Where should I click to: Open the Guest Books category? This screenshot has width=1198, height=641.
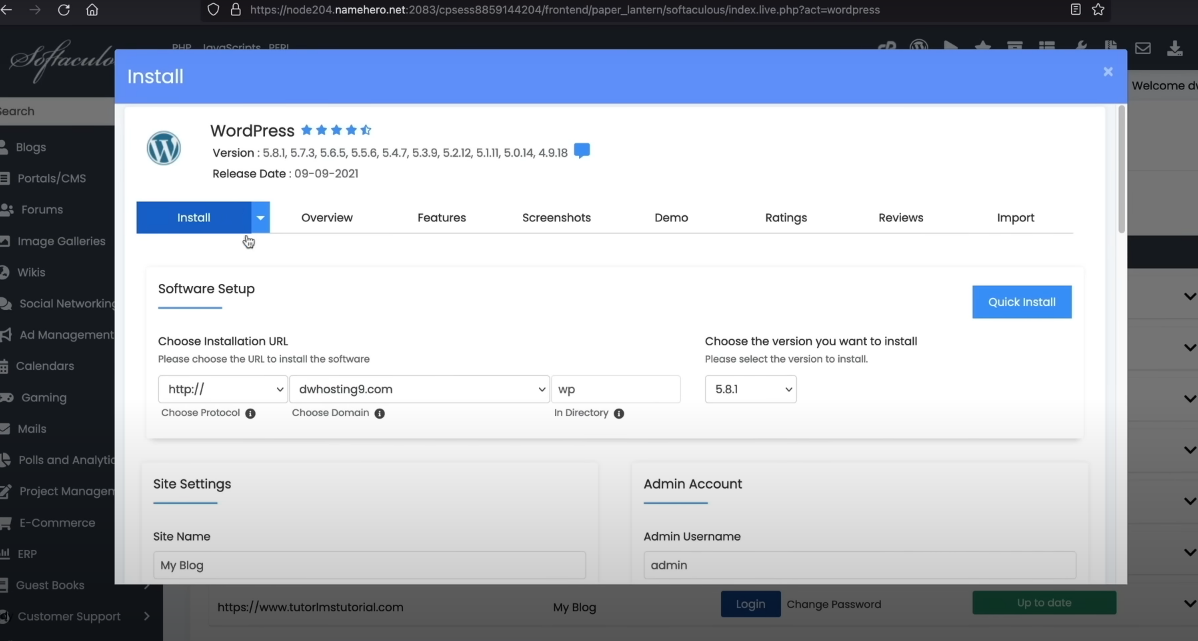[x=50, y=585]
